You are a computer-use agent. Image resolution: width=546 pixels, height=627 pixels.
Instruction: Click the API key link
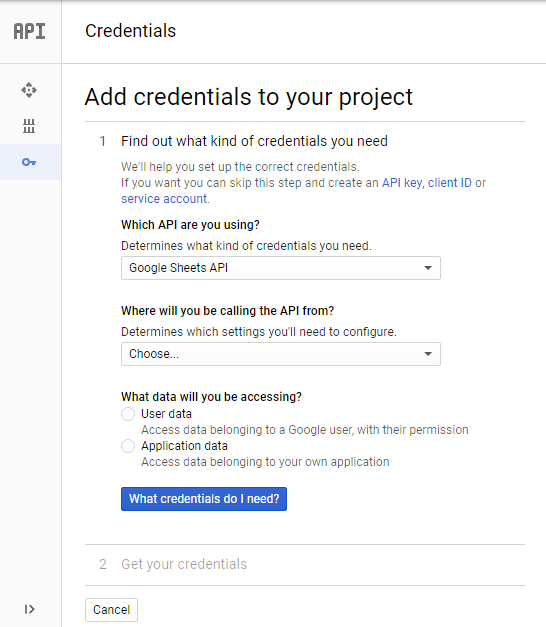pos(402,183)
